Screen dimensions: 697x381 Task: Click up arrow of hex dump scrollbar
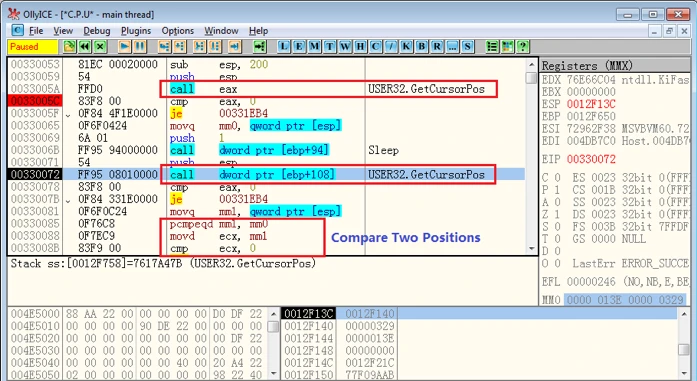click(x=273, y=314)
